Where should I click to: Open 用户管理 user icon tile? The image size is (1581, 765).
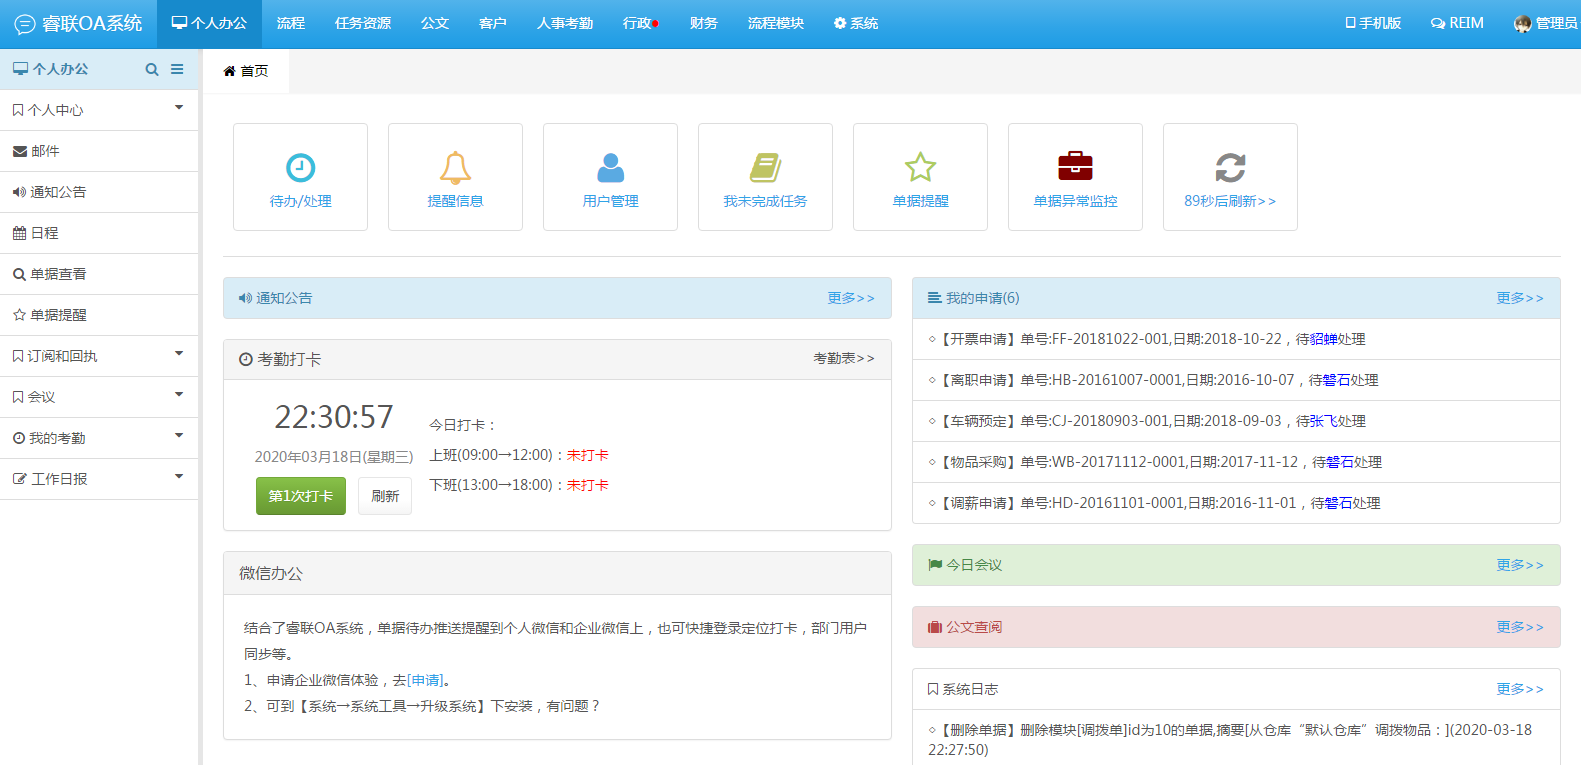(610, 168)
